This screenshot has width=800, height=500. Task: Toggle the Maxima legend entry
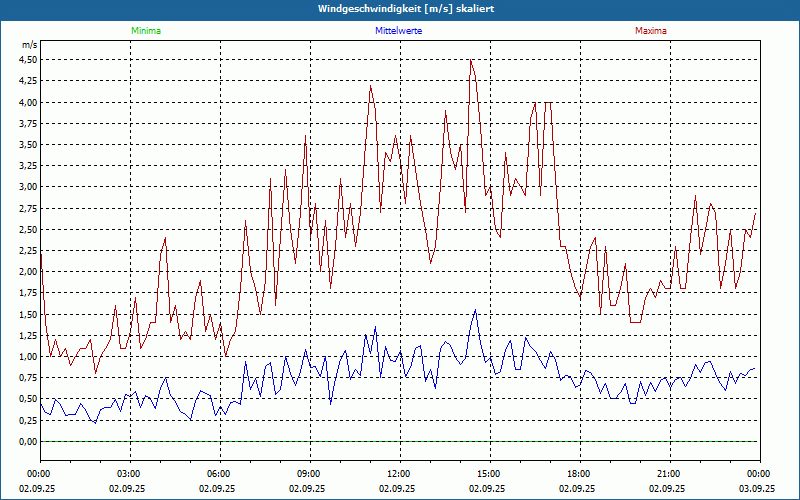(651, 31)
